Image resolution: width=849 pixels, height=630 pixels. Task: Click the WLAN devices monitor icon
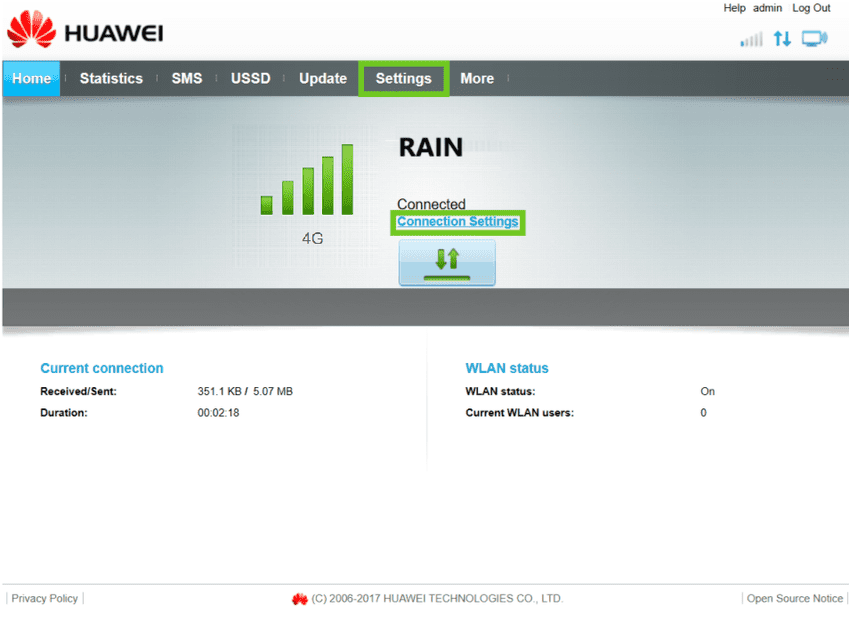pyautogui.click(x=815, y=39)
